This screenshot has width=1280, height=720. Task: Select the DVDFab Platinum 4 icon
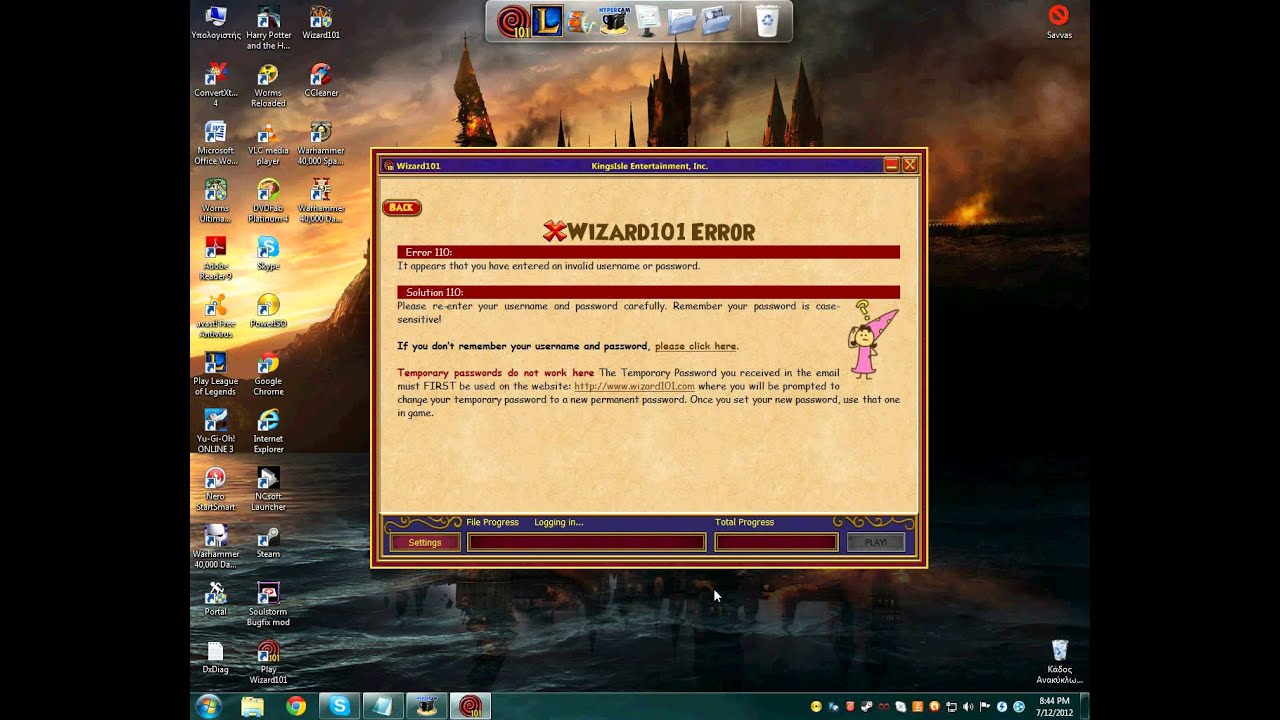pos(268,201)
